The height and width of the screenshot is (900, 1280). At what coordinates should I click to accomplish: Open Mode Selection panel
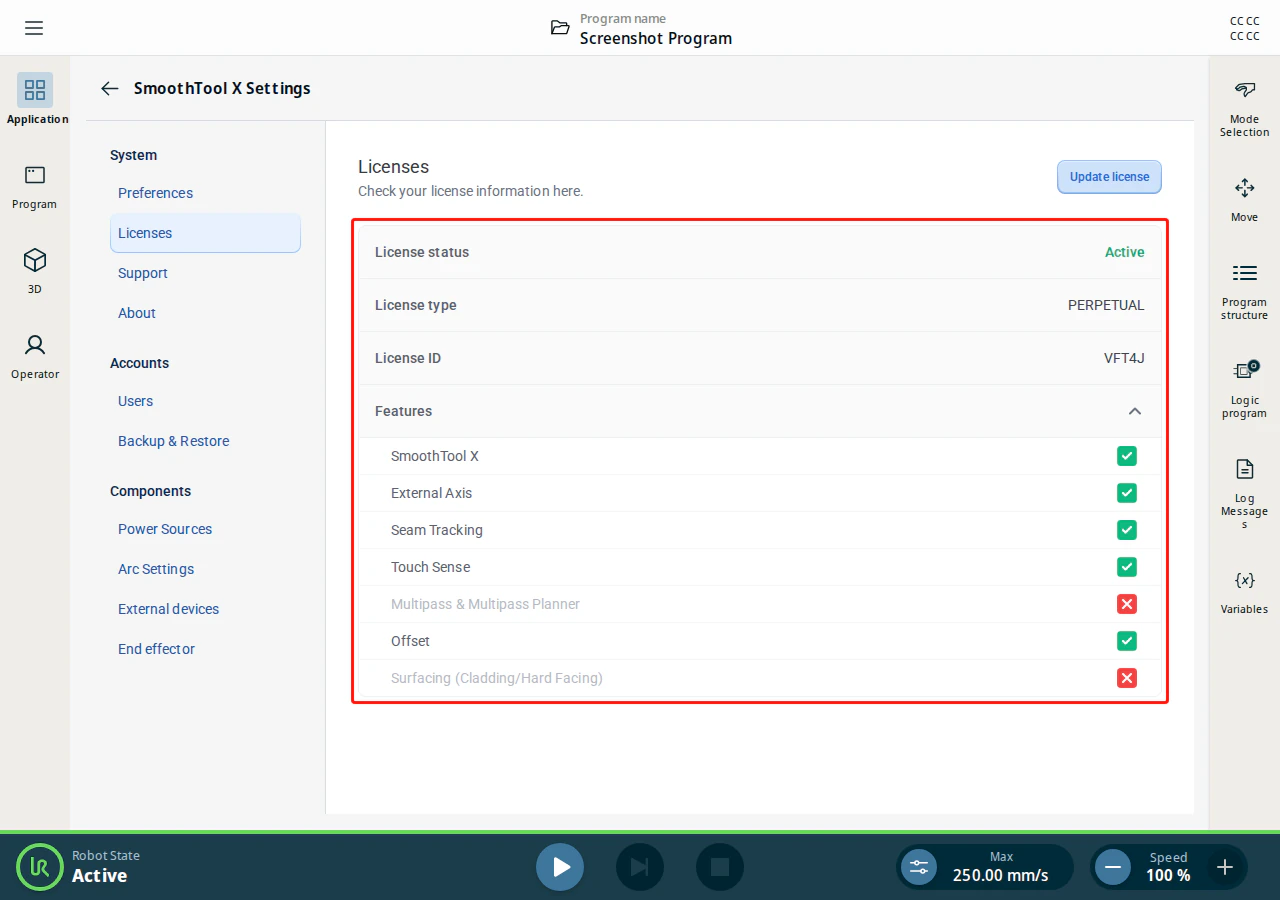(x=1244, y=109)
